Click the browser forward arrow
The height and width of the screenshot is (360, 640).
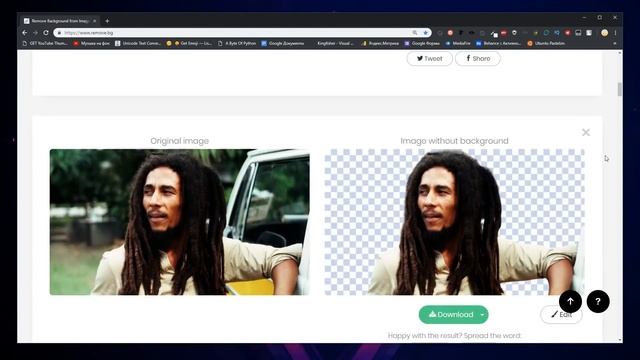coord(36,33)
